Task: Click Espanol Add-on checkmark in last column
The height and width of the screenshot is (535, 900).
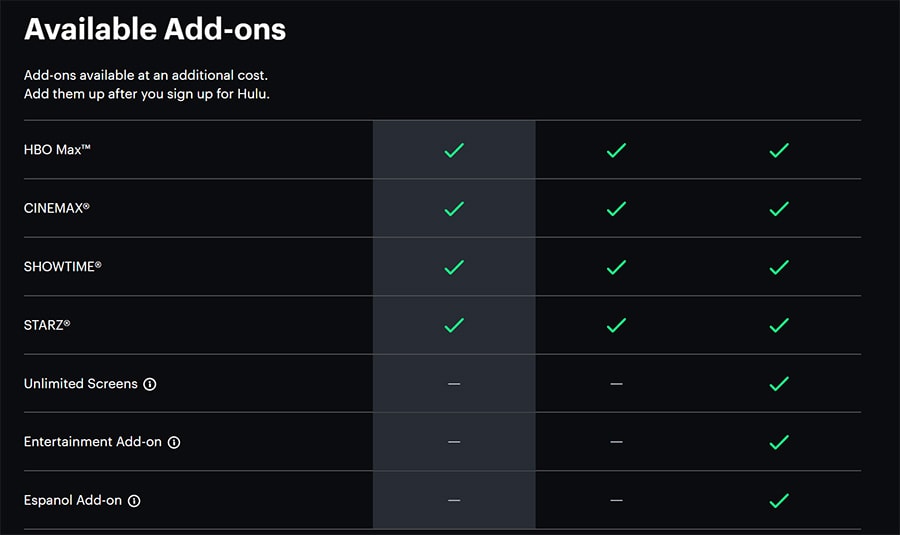Action: tap(779, 501)
